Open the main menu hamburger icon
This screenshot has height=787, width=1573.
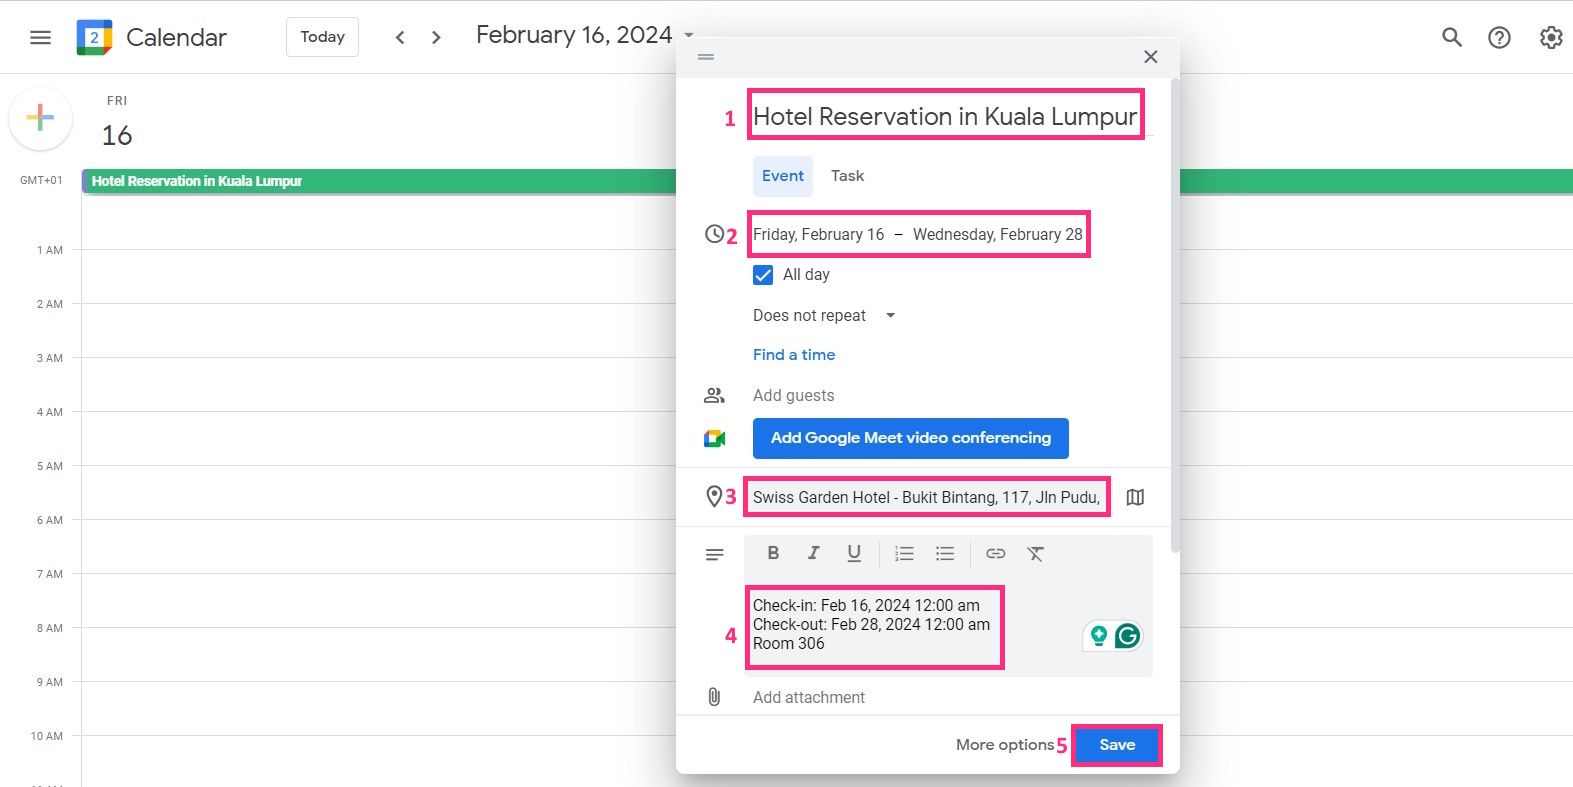click(x=40, y=37)
